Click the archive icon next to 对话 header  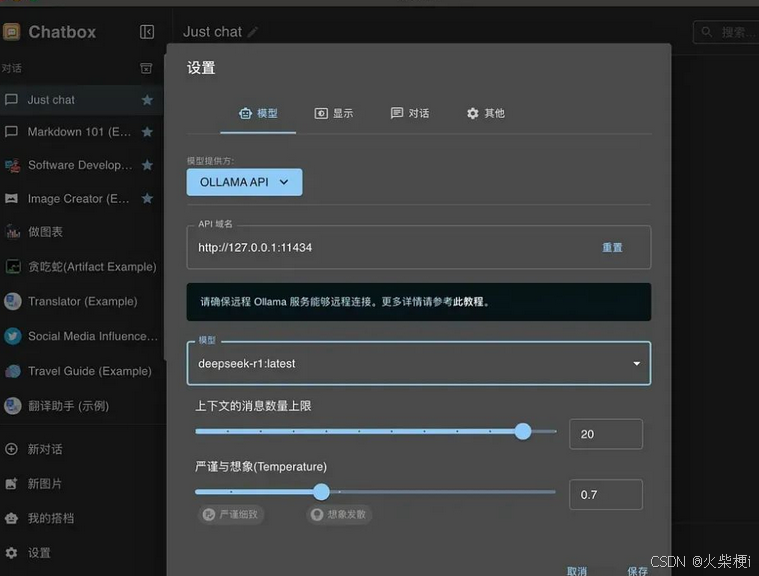146,68
